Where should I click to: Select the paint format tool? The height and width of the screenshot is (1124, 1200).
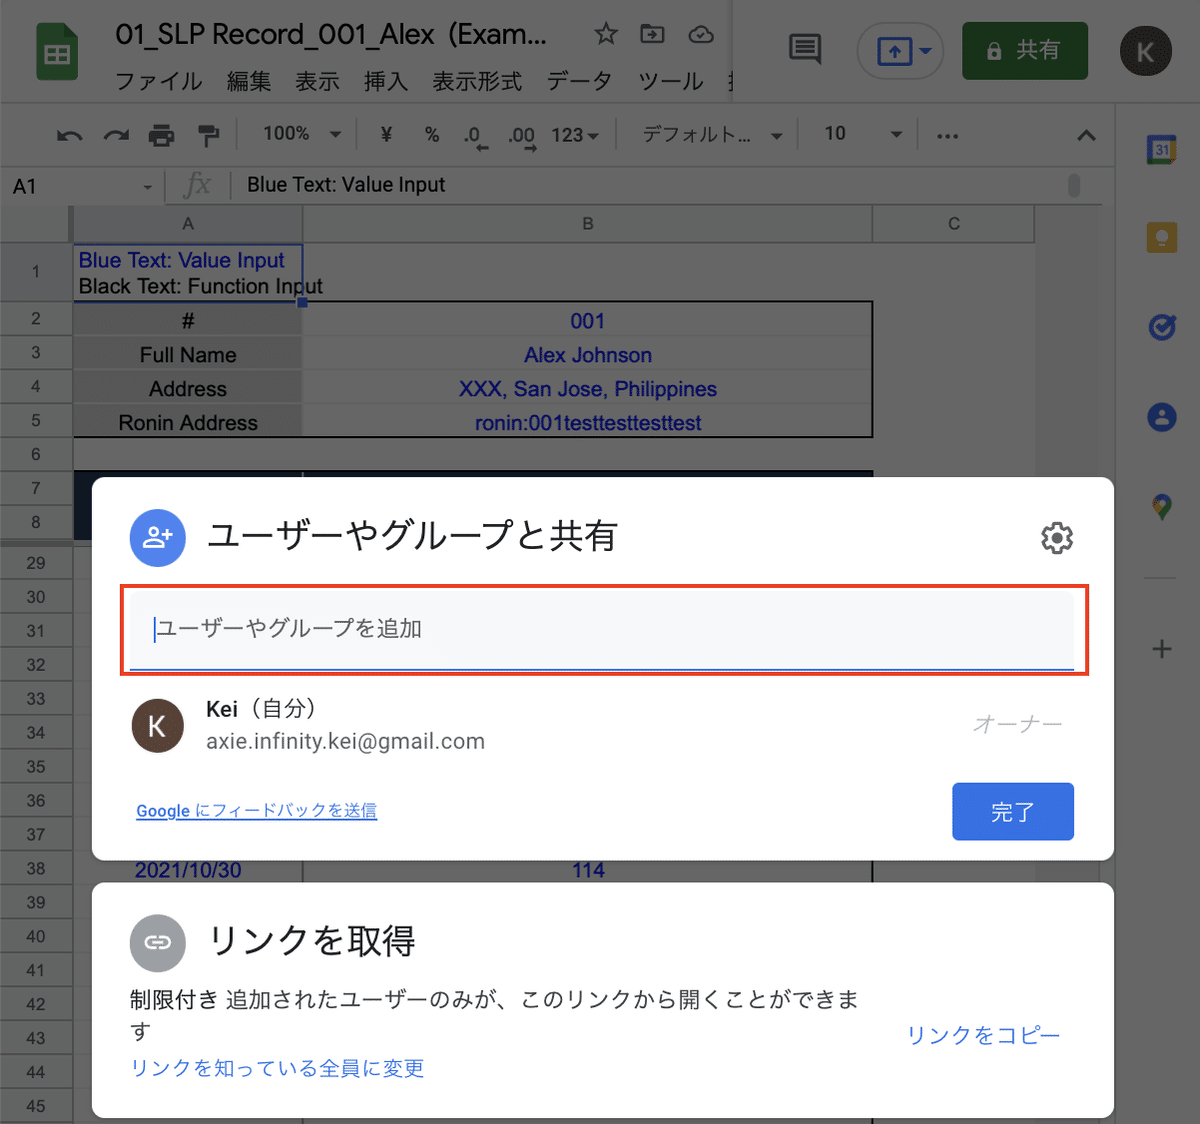click(207, 133)
